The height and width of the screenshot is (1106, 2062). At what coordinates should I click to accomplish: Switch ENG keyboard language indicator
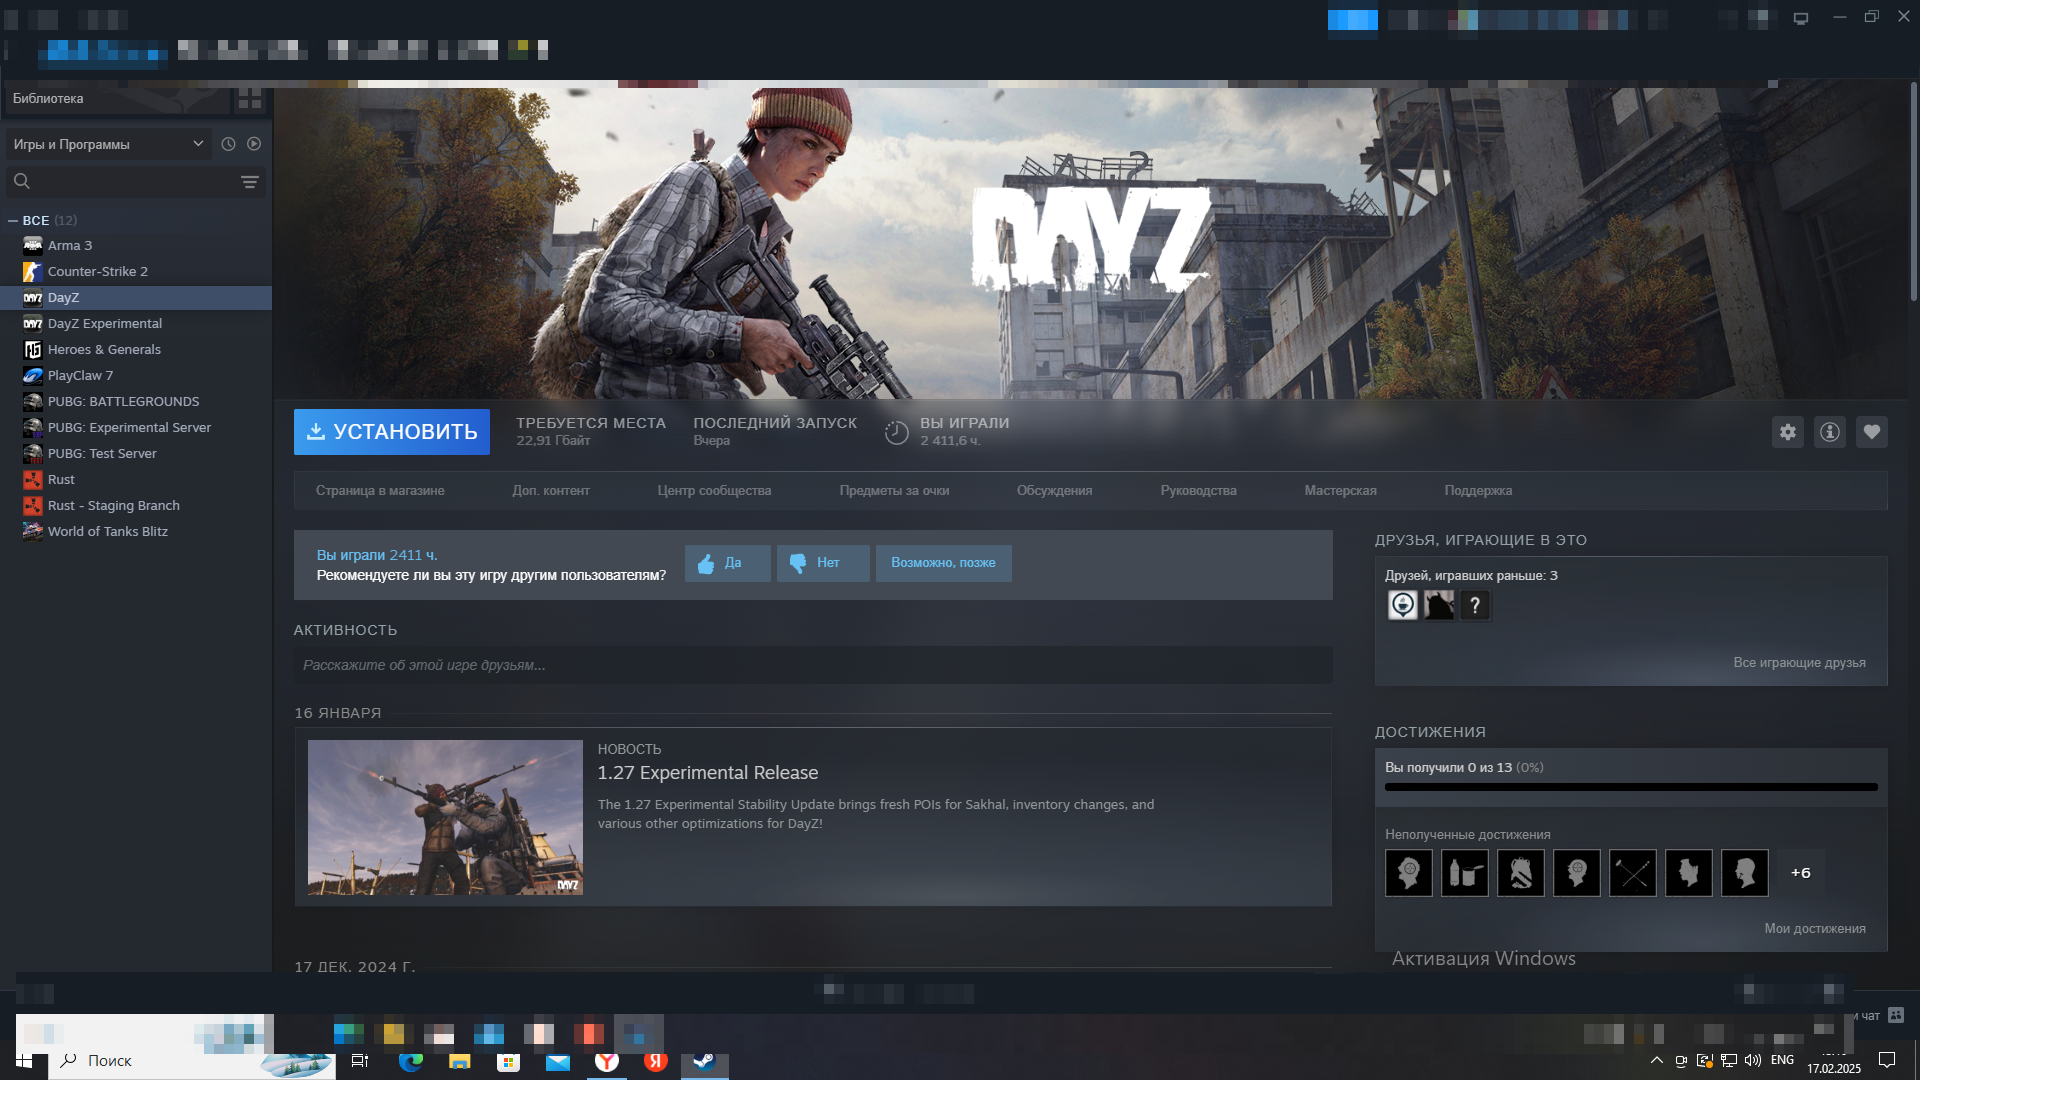[x=1782, y=1060]
